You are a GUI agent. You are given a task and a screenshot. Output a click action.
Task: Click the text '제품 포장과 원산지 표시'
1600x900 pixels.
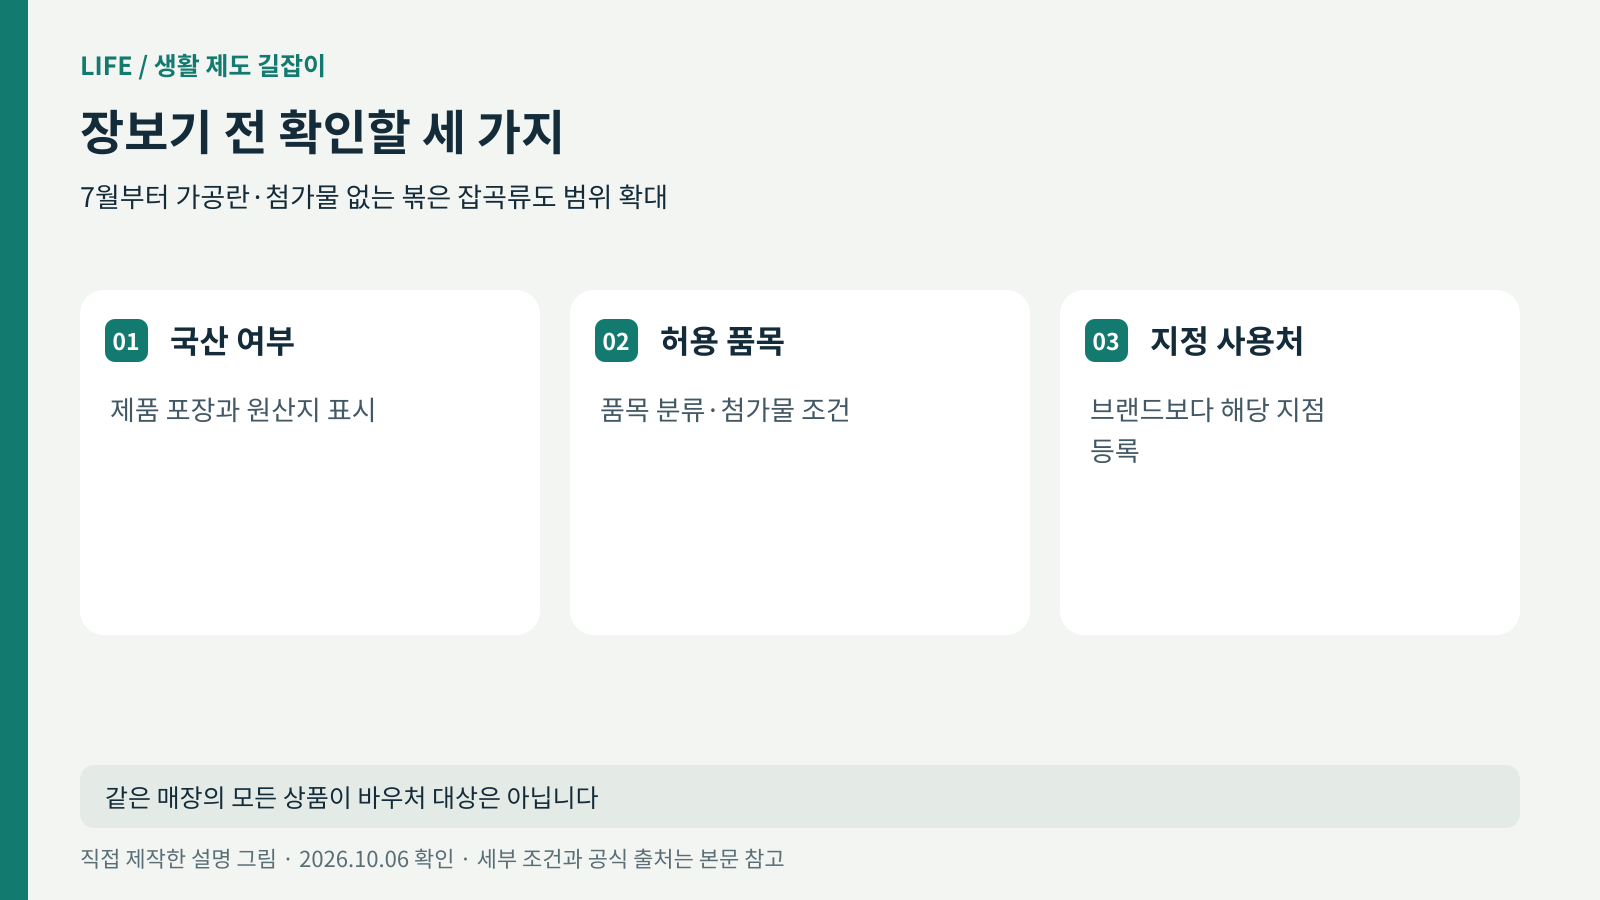[243, 410]
